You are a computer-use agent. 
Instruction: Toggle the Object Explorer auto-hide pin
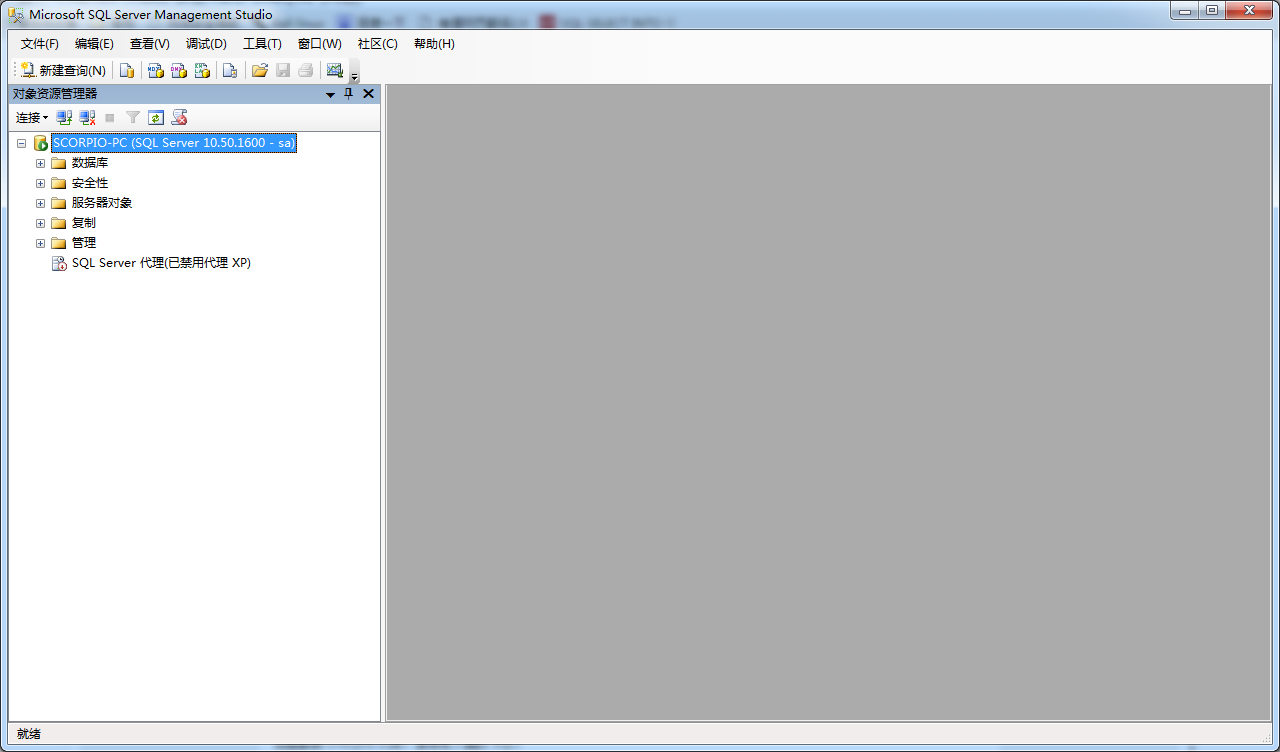(349, 94)
